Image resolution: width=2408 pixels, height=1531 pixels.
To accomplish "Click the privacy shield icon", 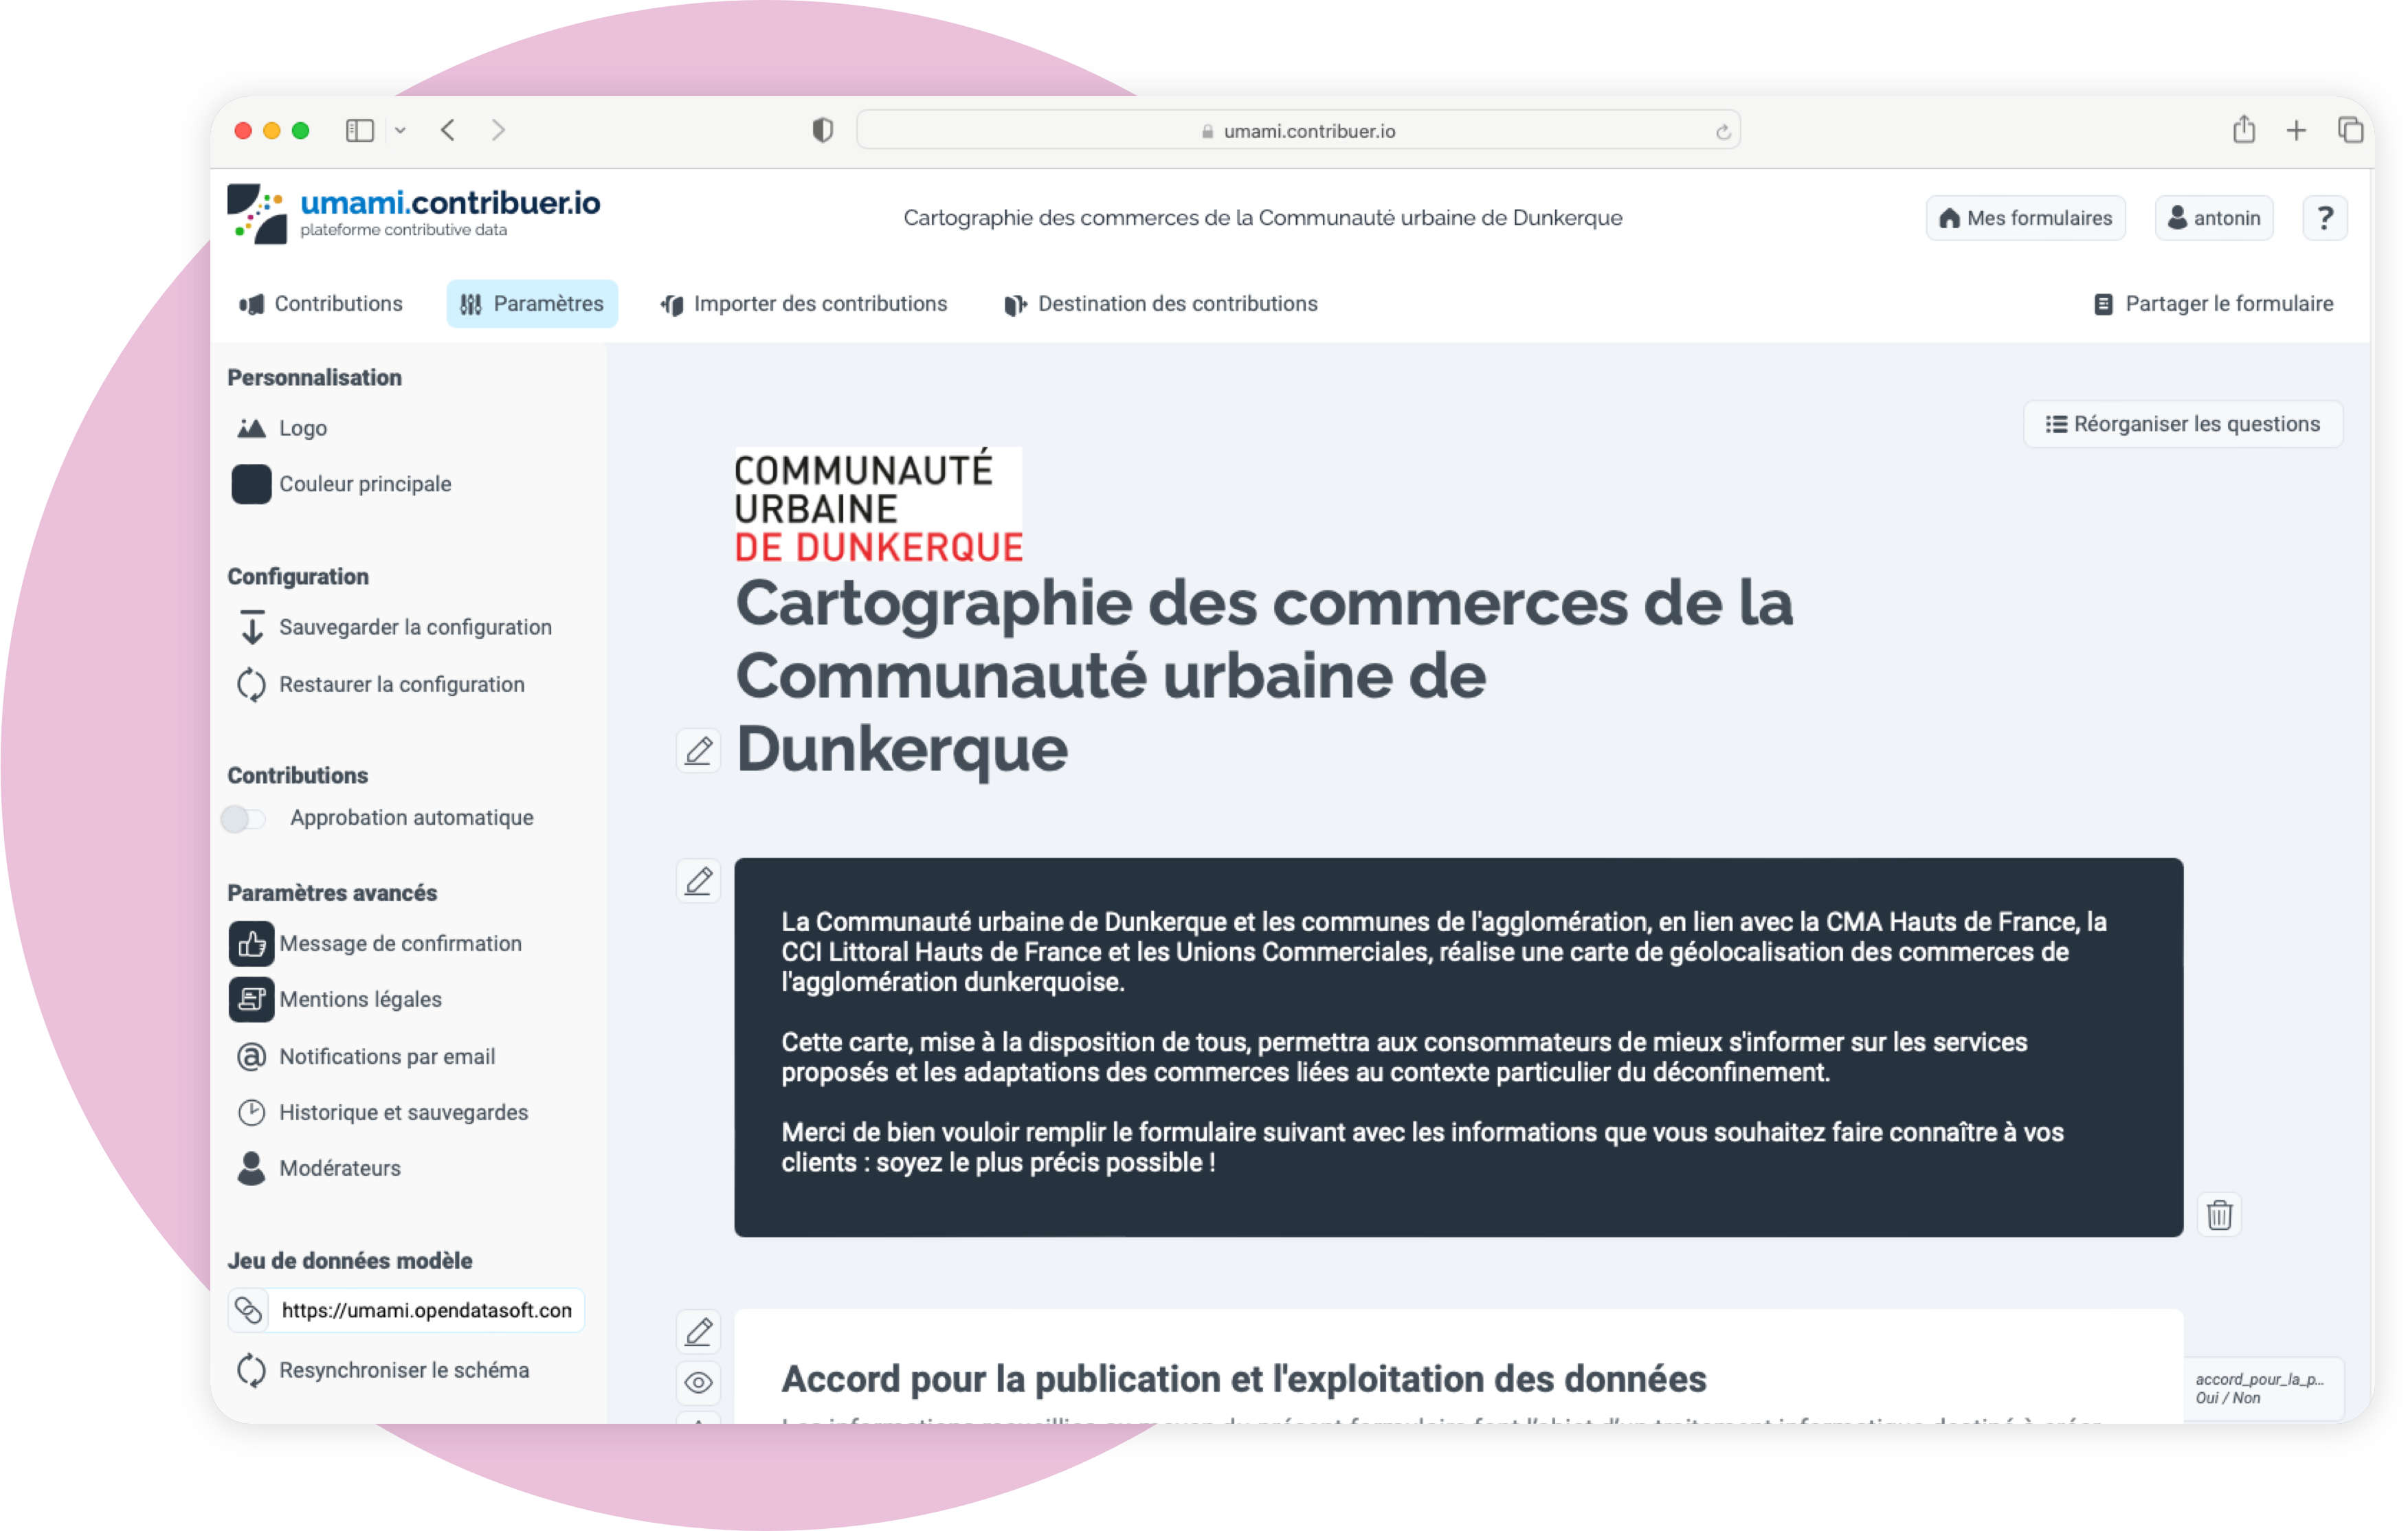I will point(822,130).
